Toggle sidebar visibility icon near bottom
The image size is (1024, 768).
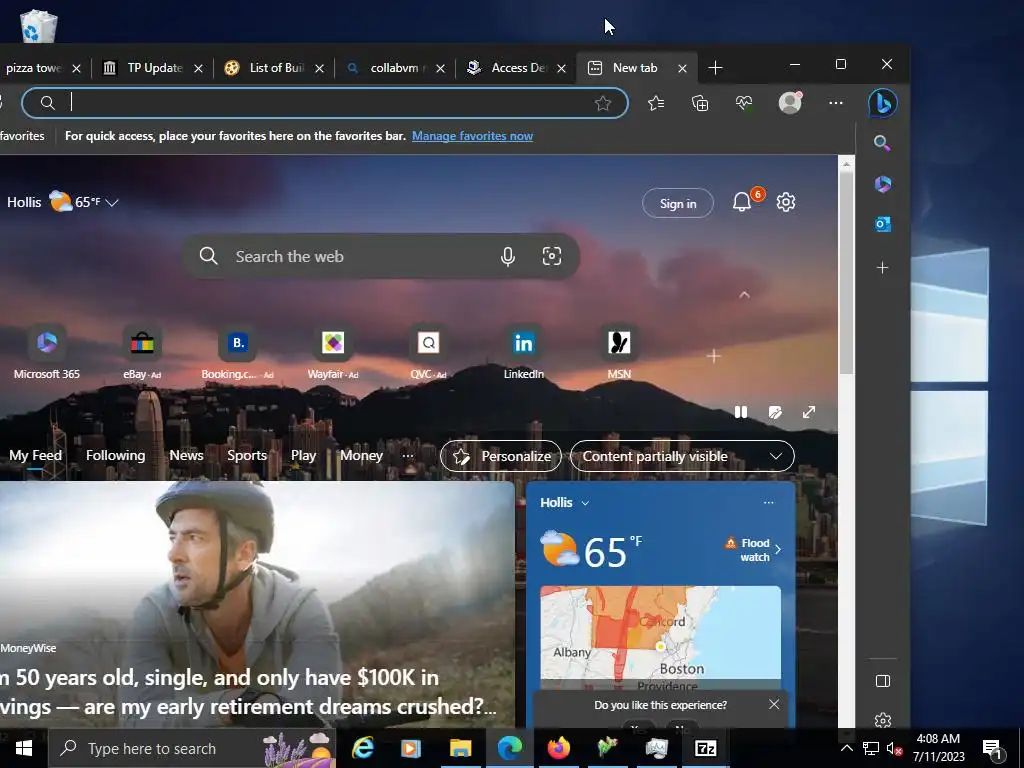(x=882, y=681)
